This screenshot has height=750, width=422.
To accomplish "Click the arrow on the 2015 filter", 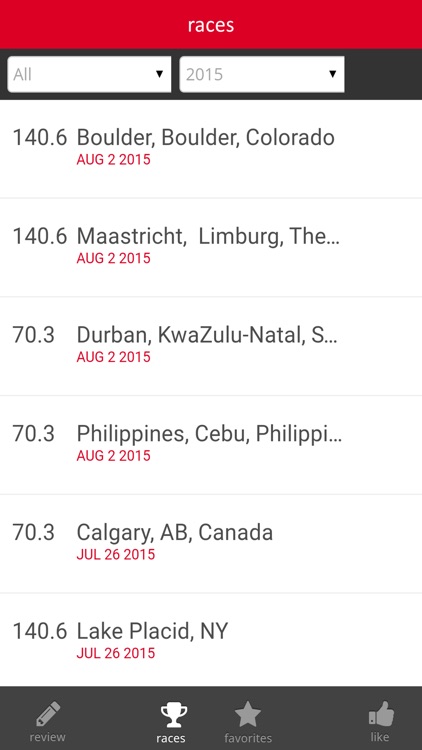I will [x=332, y=74].
